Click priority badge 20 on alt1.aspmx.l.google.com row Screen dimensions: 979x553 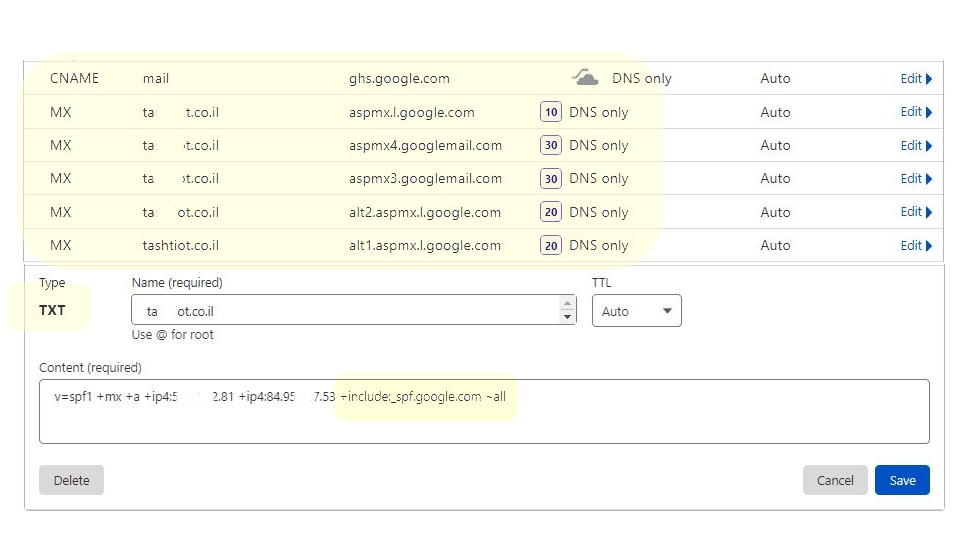[550, 245]
